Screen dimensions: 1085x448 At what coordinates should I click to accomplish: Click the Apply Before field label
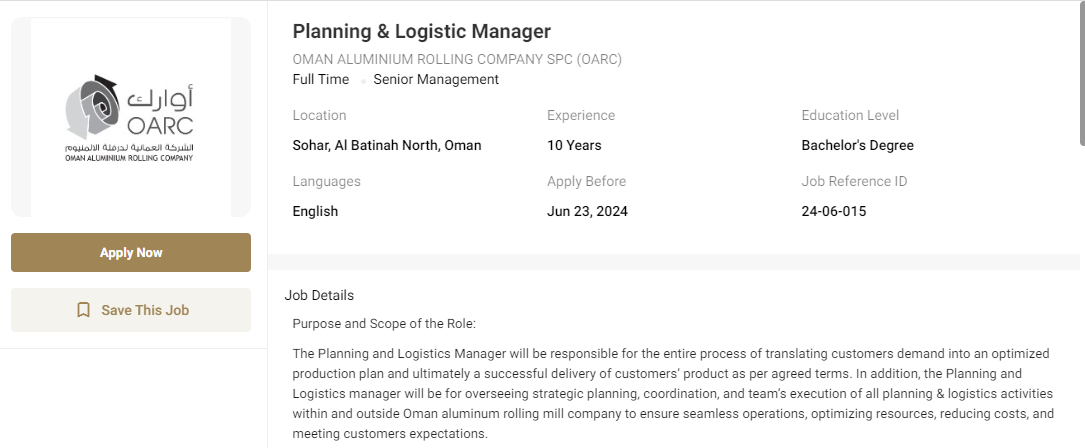point(587,181)
